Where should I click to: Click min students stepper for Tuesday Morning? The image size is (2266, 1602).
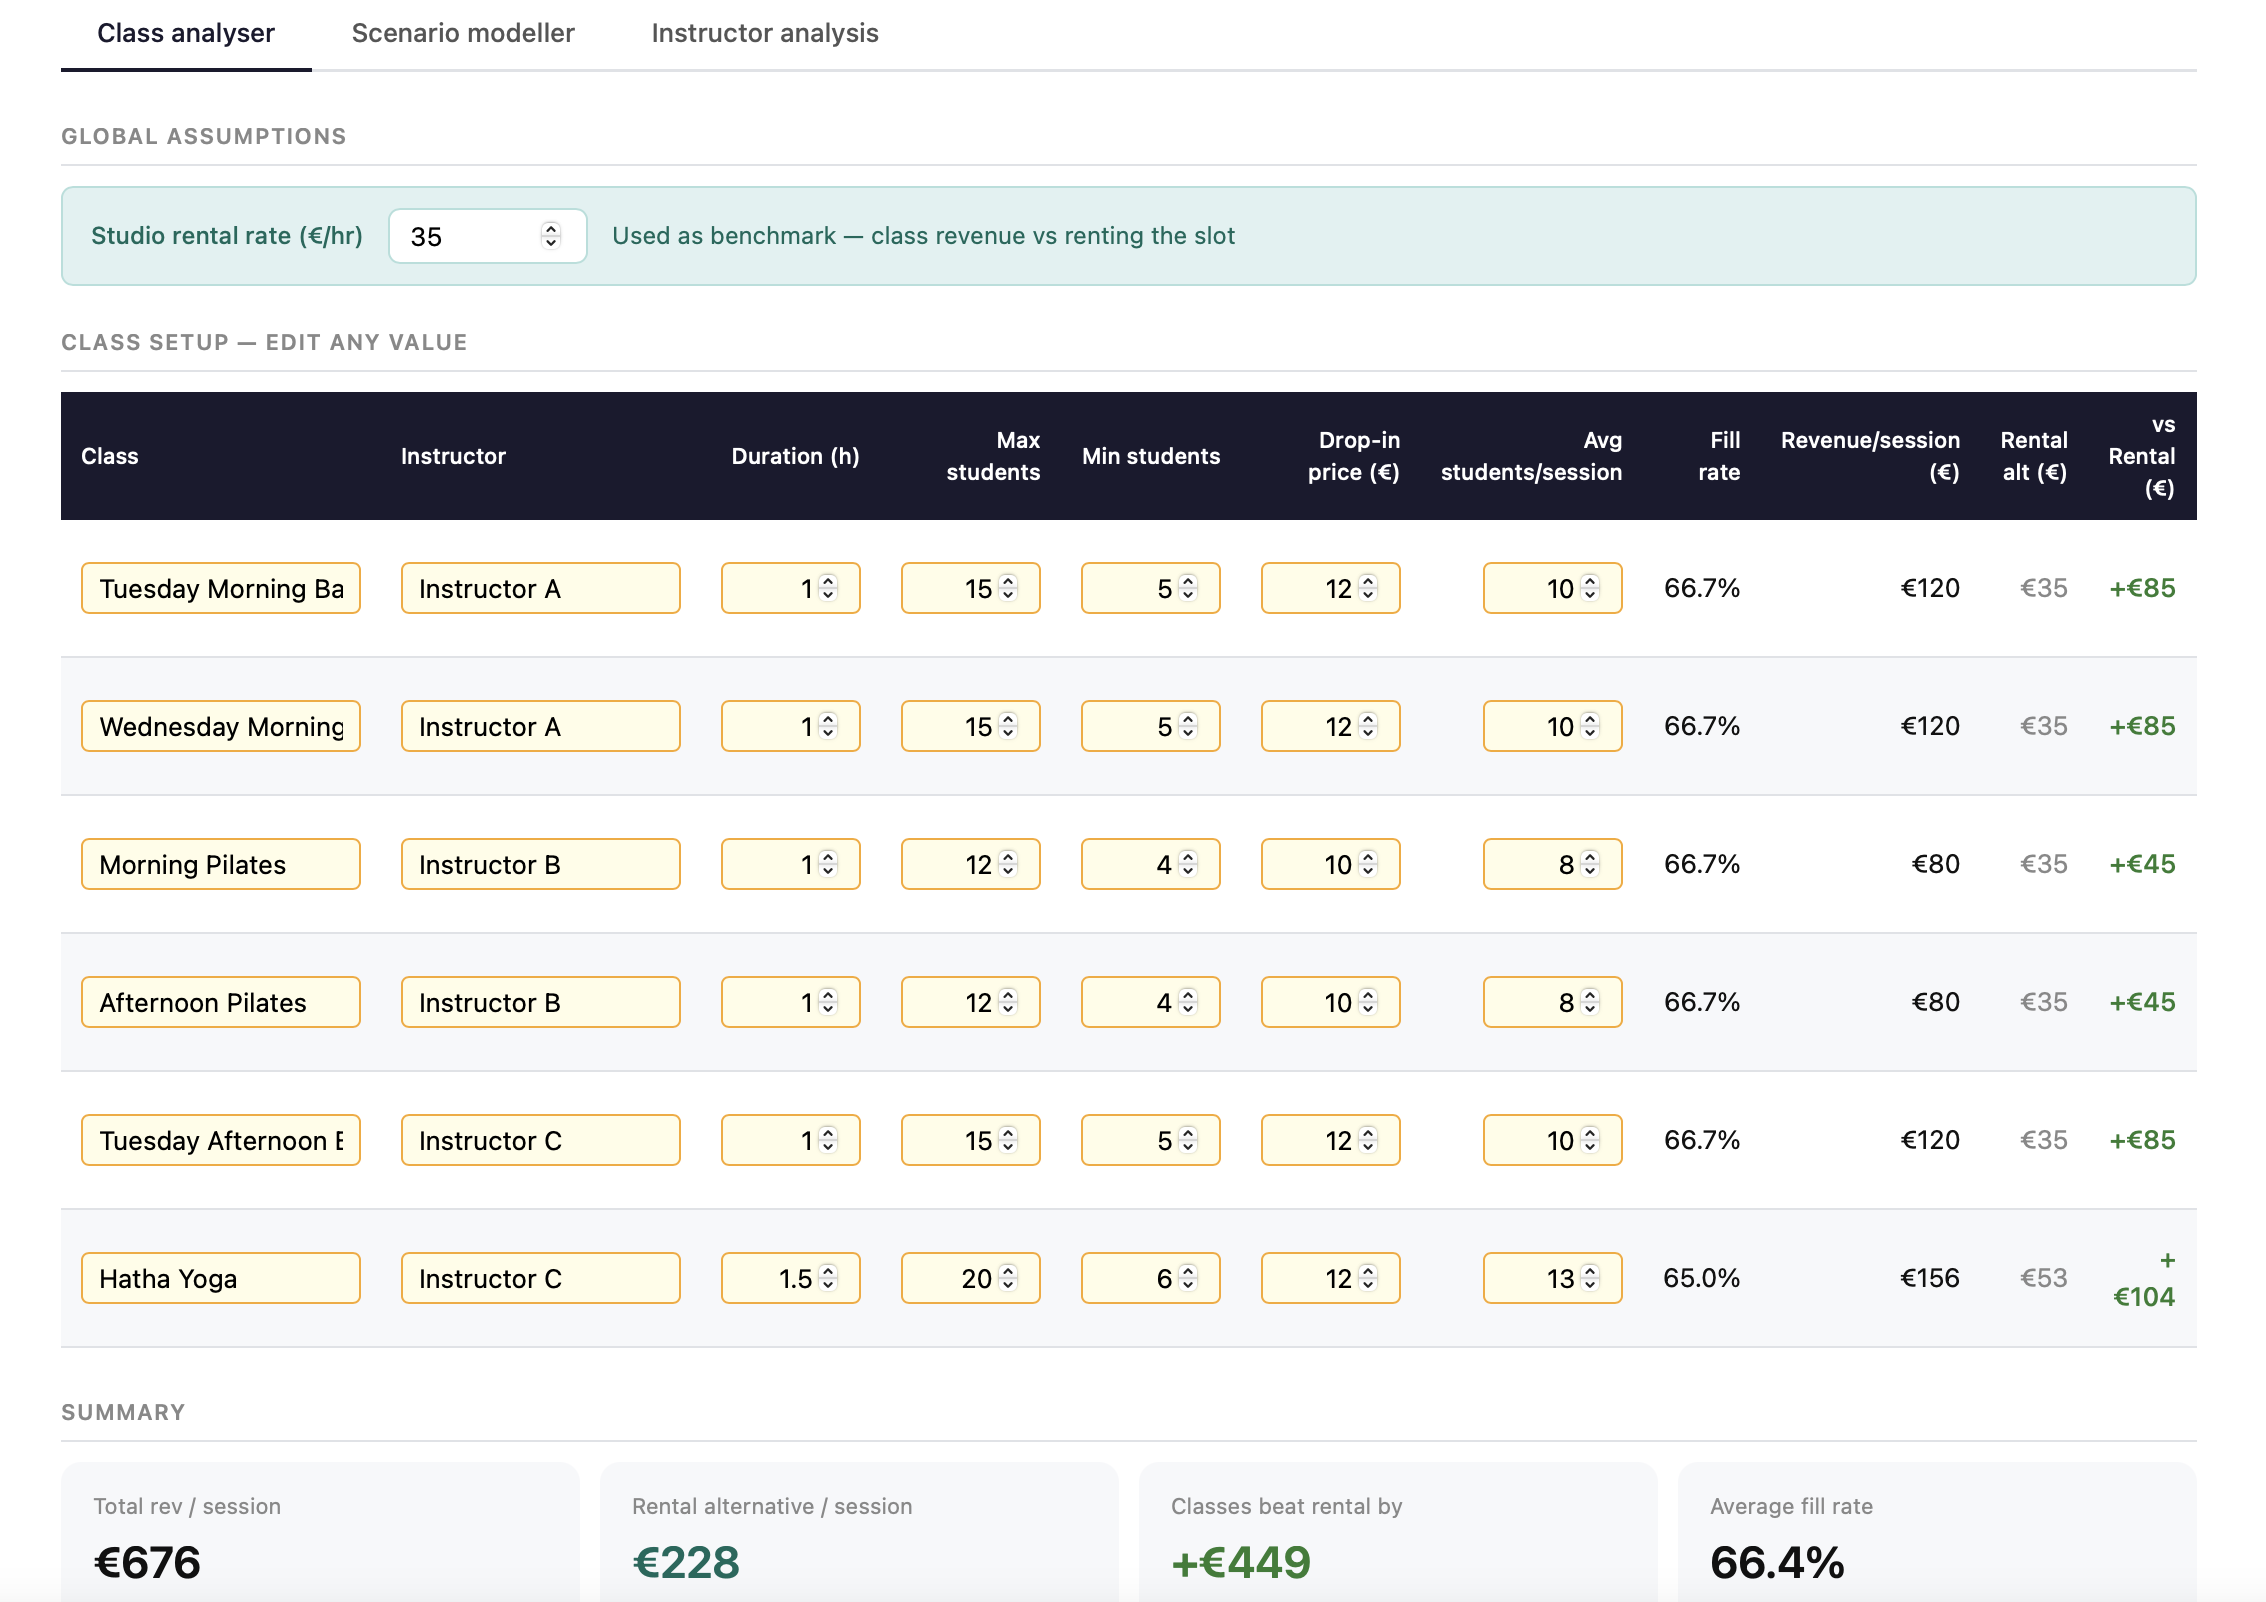click(1188, 588)
